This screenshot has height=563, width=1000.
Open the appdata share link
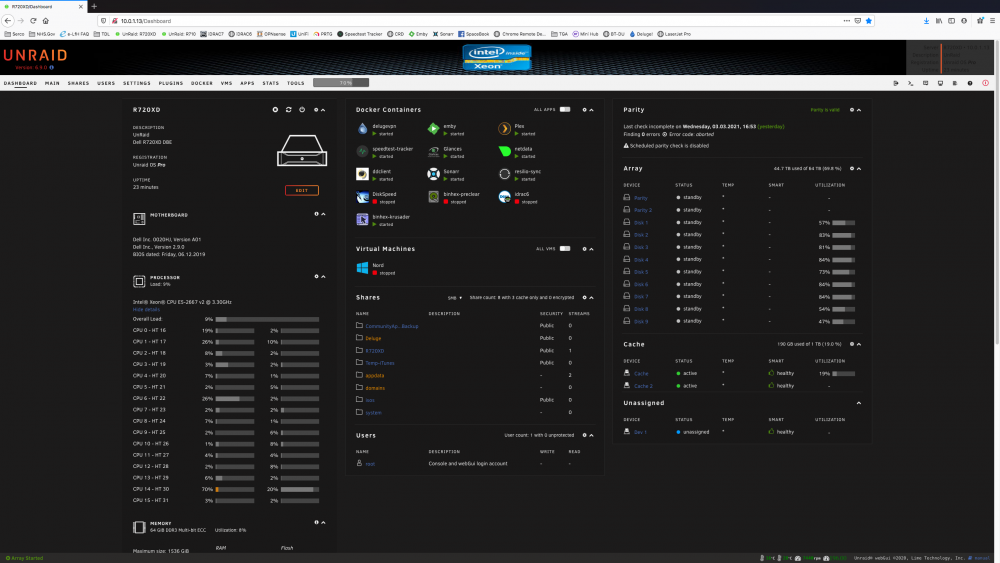(x=375, y=376)
